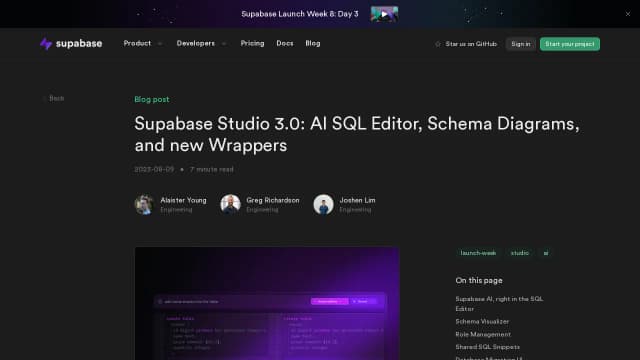Expand the Product dropdown menu
640x360 pixels.
pos(143,43)
